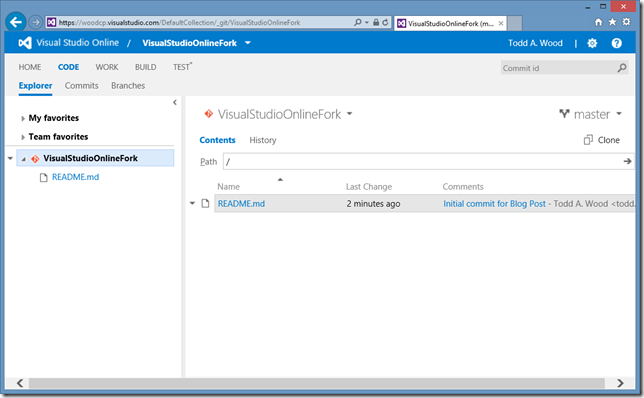Go to the HOME hub
Image resolution: width=644 pixels, height=398 pixels.
[x=30, y=67]
